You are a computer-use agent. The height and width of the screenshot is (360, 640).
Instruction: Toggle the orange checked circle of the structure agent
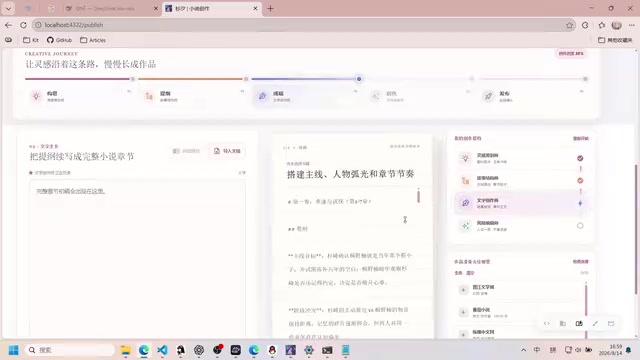click(x=580, y=181)
